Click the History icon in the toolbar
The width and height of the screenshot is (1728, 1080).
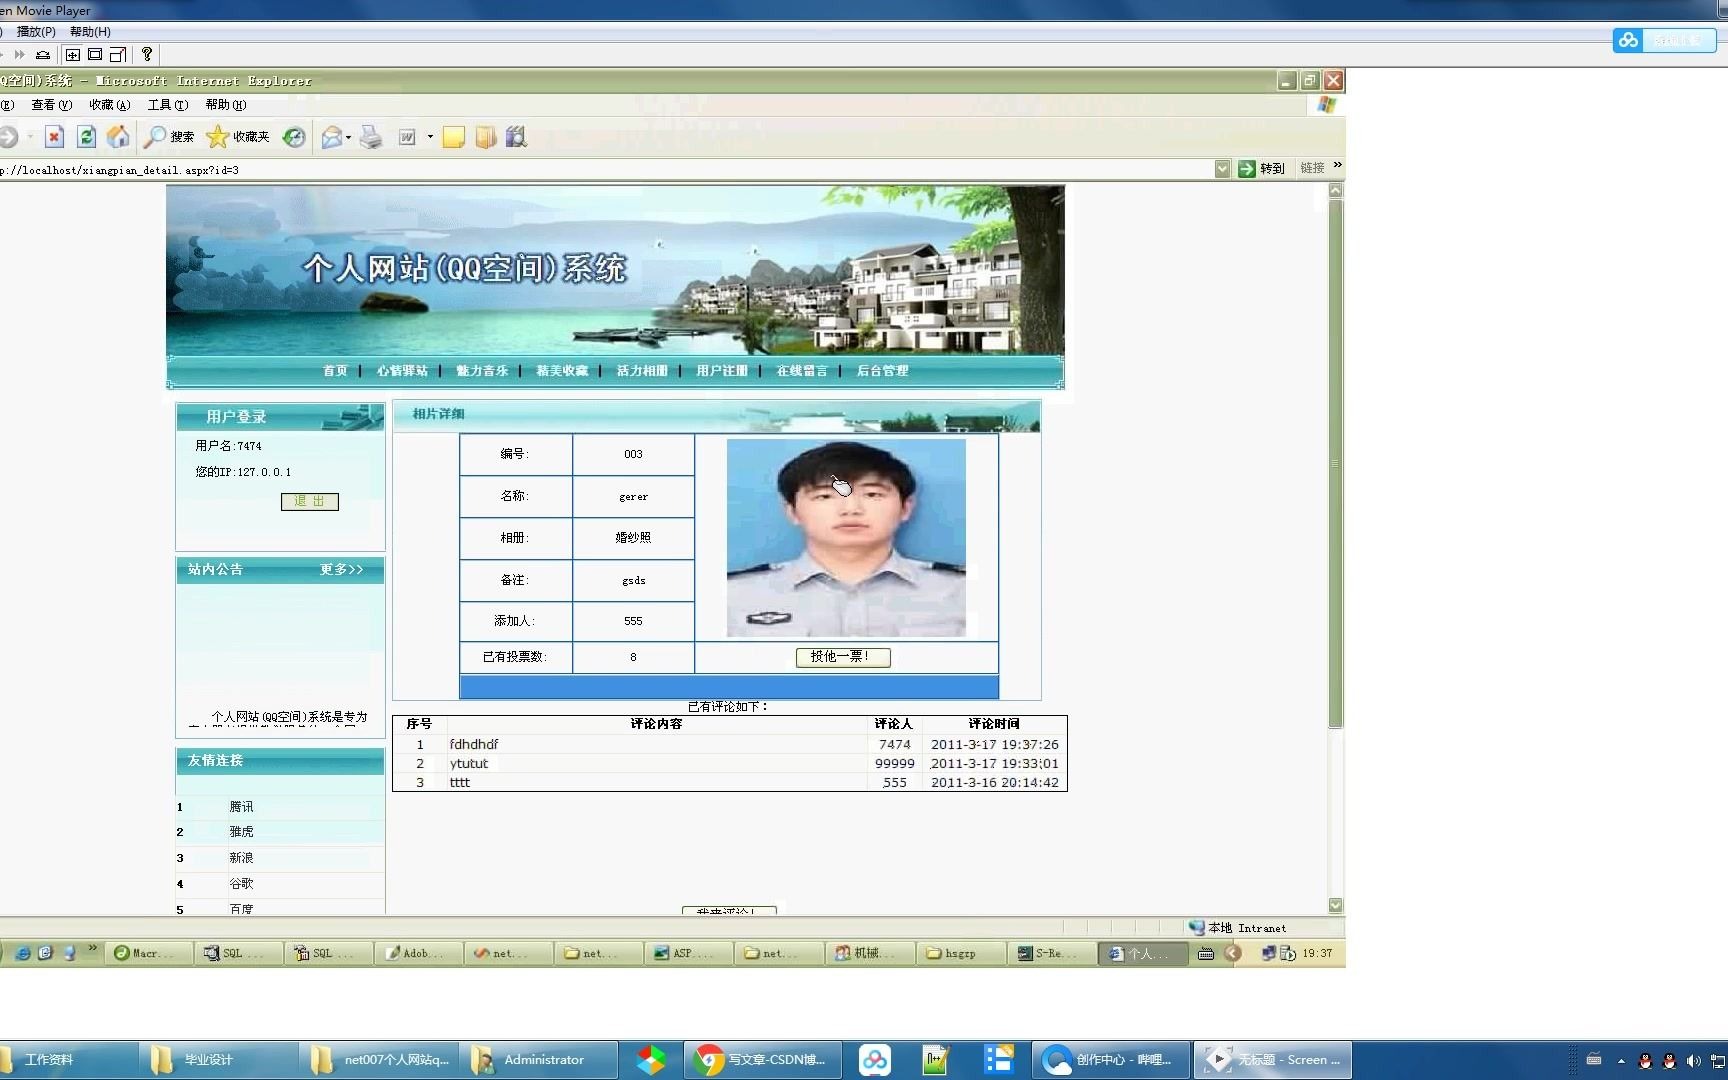point(293,136)
